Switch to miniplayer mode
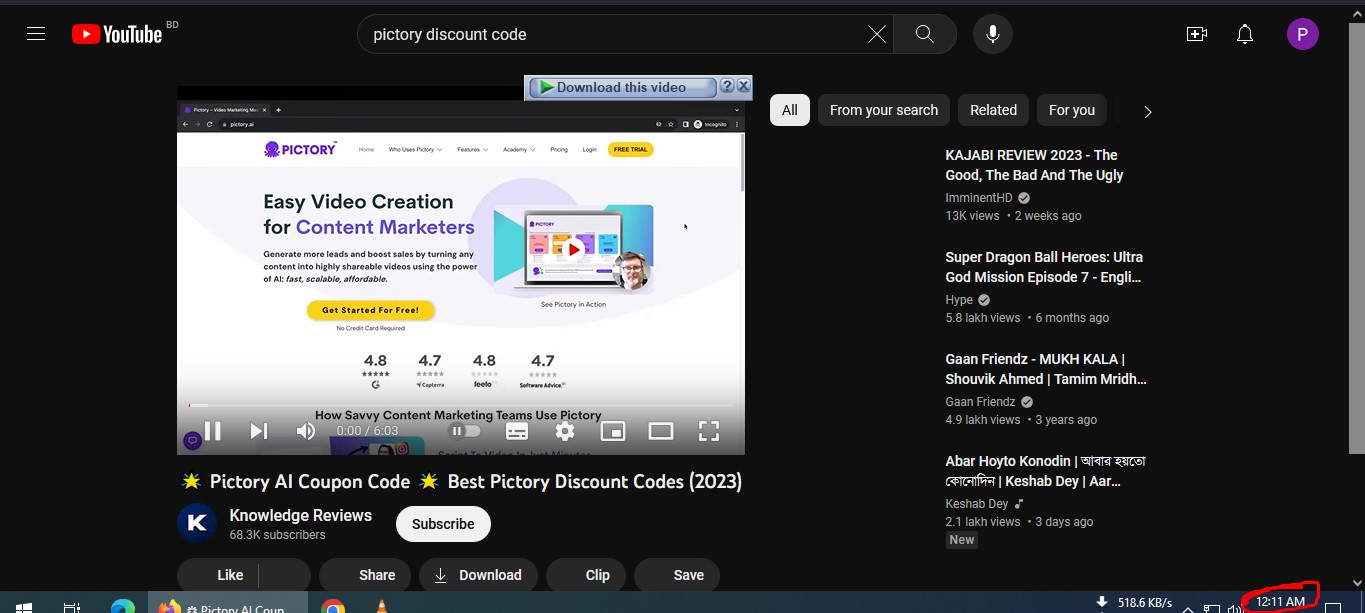Viewport: 1365px width, 613px height. pos(613,431)
